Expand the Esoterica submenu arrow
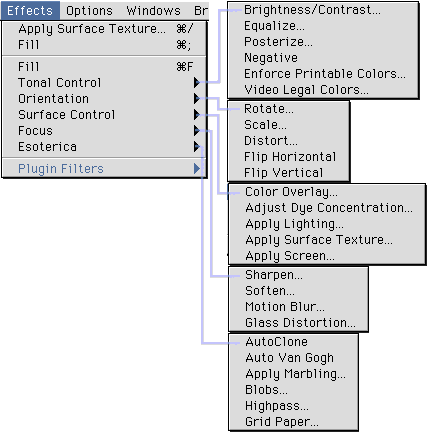This screenshot has height=434, width=428. (197, 146)
